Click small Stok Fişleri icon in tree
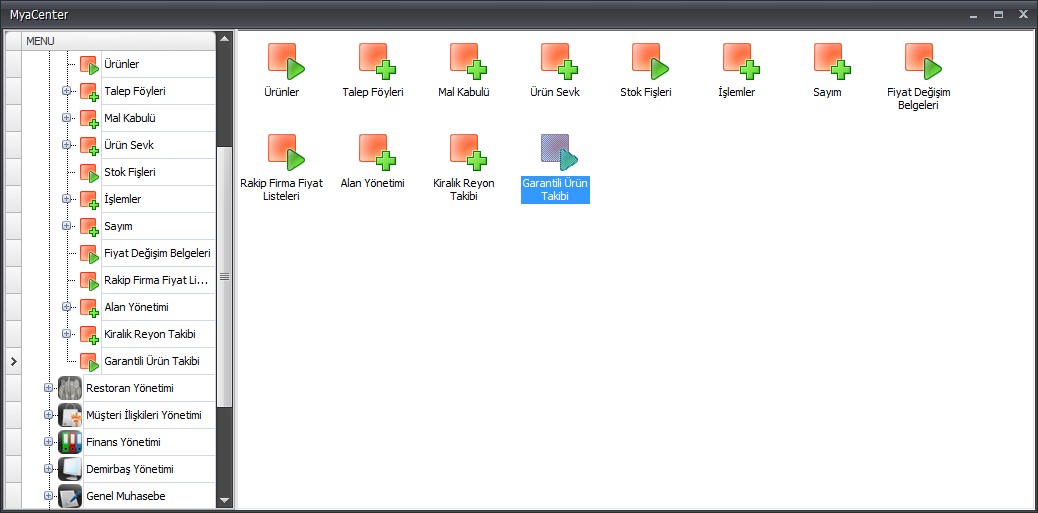Image resolution: width=1038 pixels, height=513 pixels. pyautogui.click(x=89, y=173)
